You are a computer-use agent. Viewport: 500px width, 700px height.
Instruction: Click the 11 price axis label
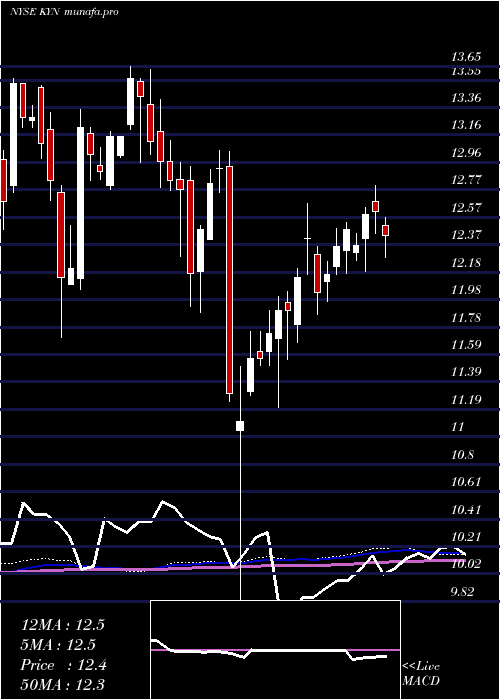(x=458, y=427)
